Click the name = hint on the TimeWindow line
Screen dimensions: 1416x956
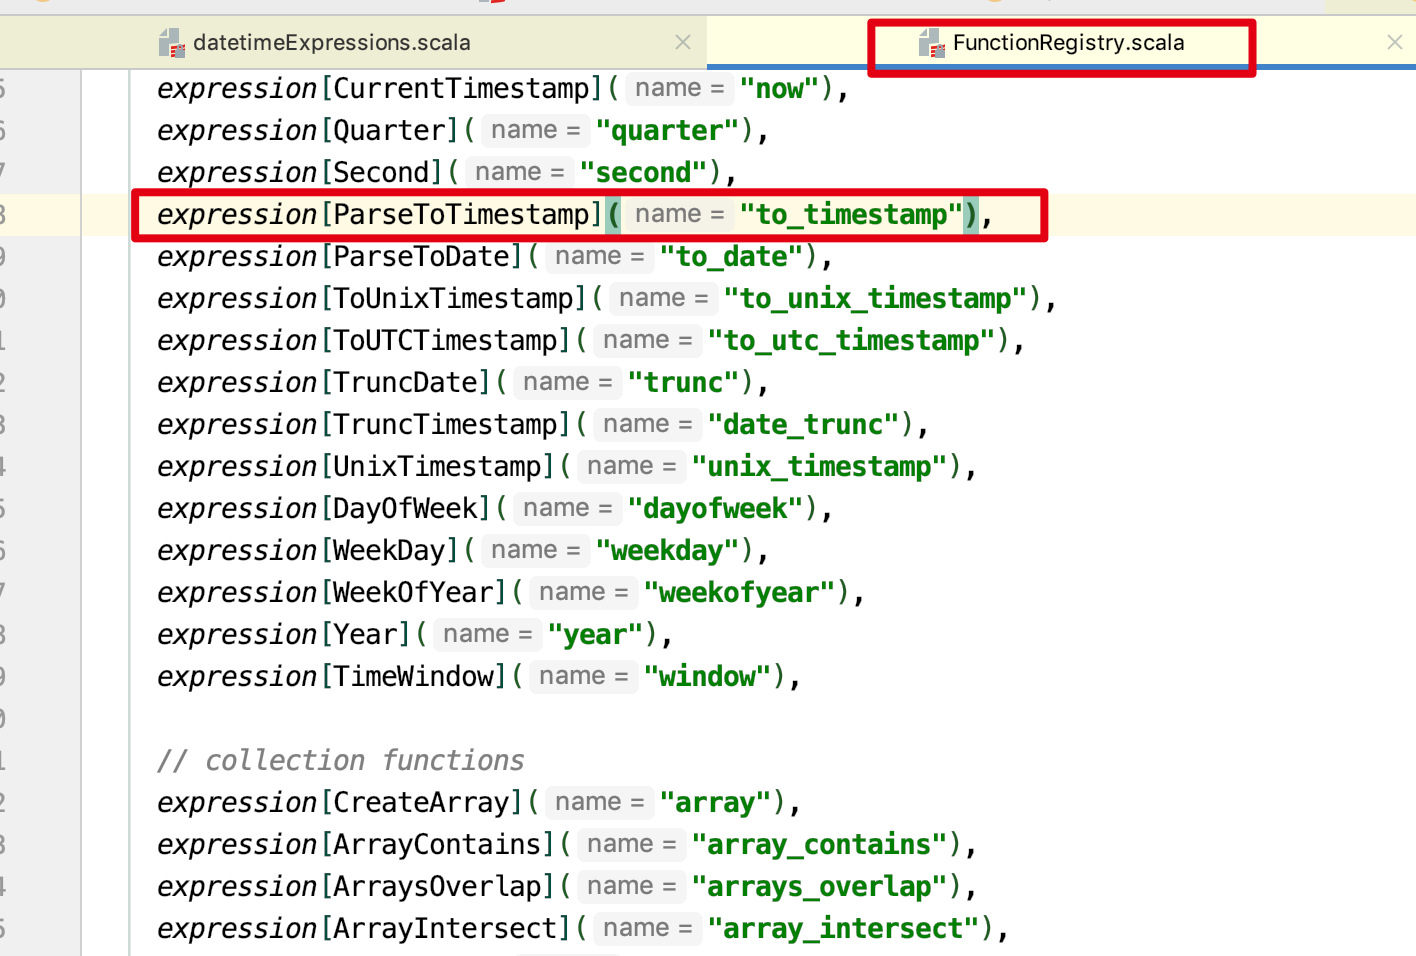coord(584,676)
